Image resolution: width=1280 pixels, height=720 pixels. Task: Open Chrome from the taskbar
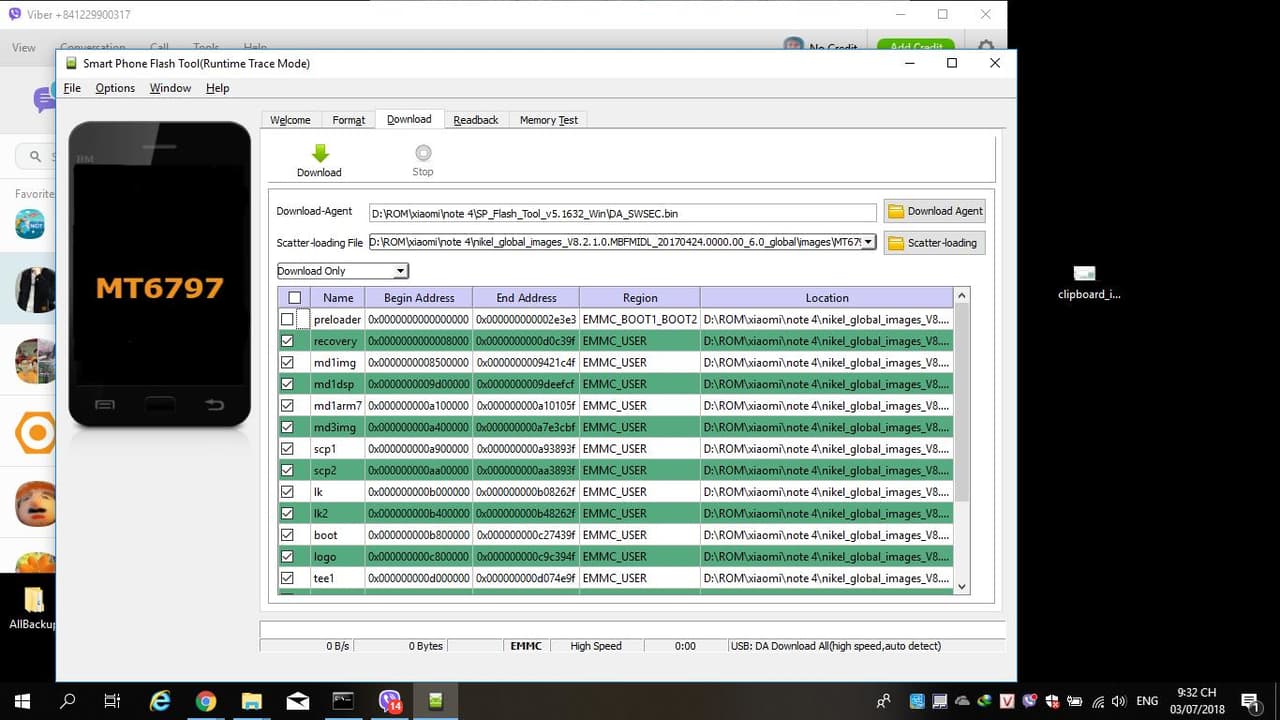pos(206,701)
